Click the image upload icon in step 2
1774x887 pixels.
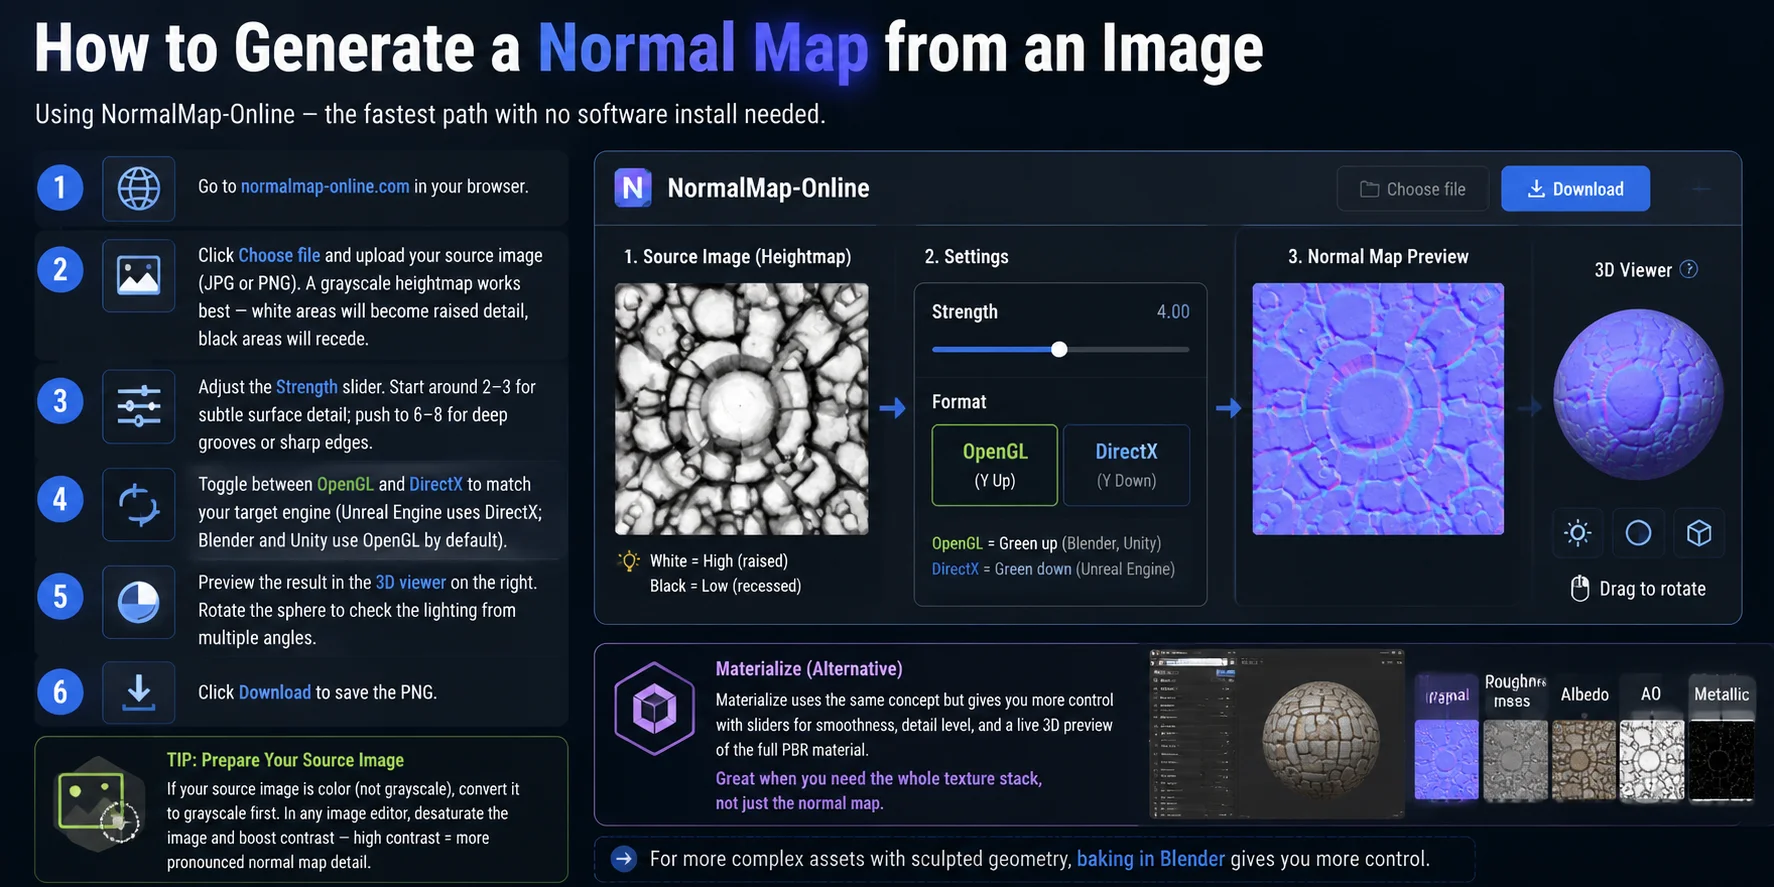[139, 275]
